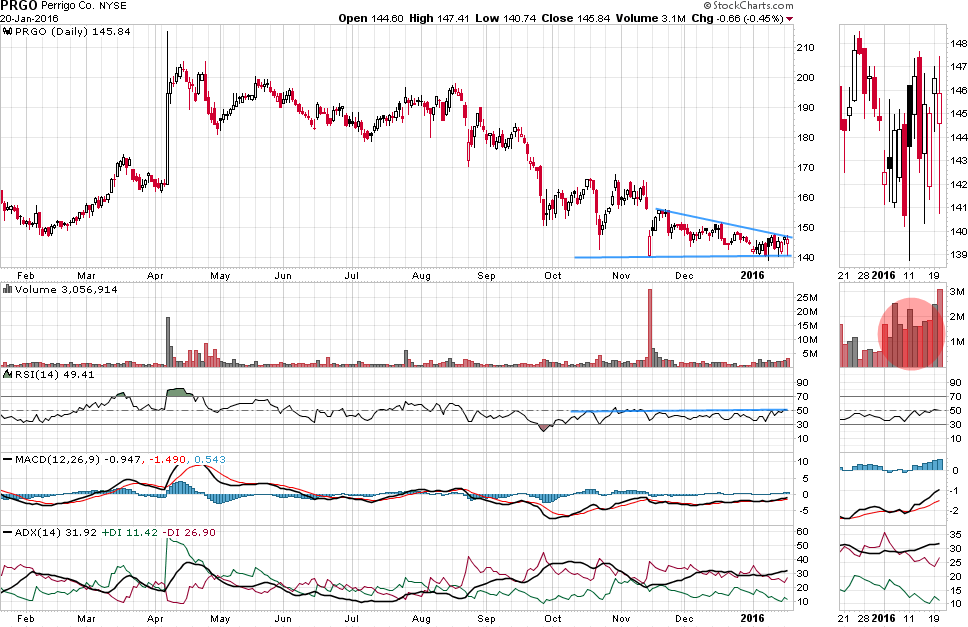Click the RSI(14) legend icon

(7, 375)
